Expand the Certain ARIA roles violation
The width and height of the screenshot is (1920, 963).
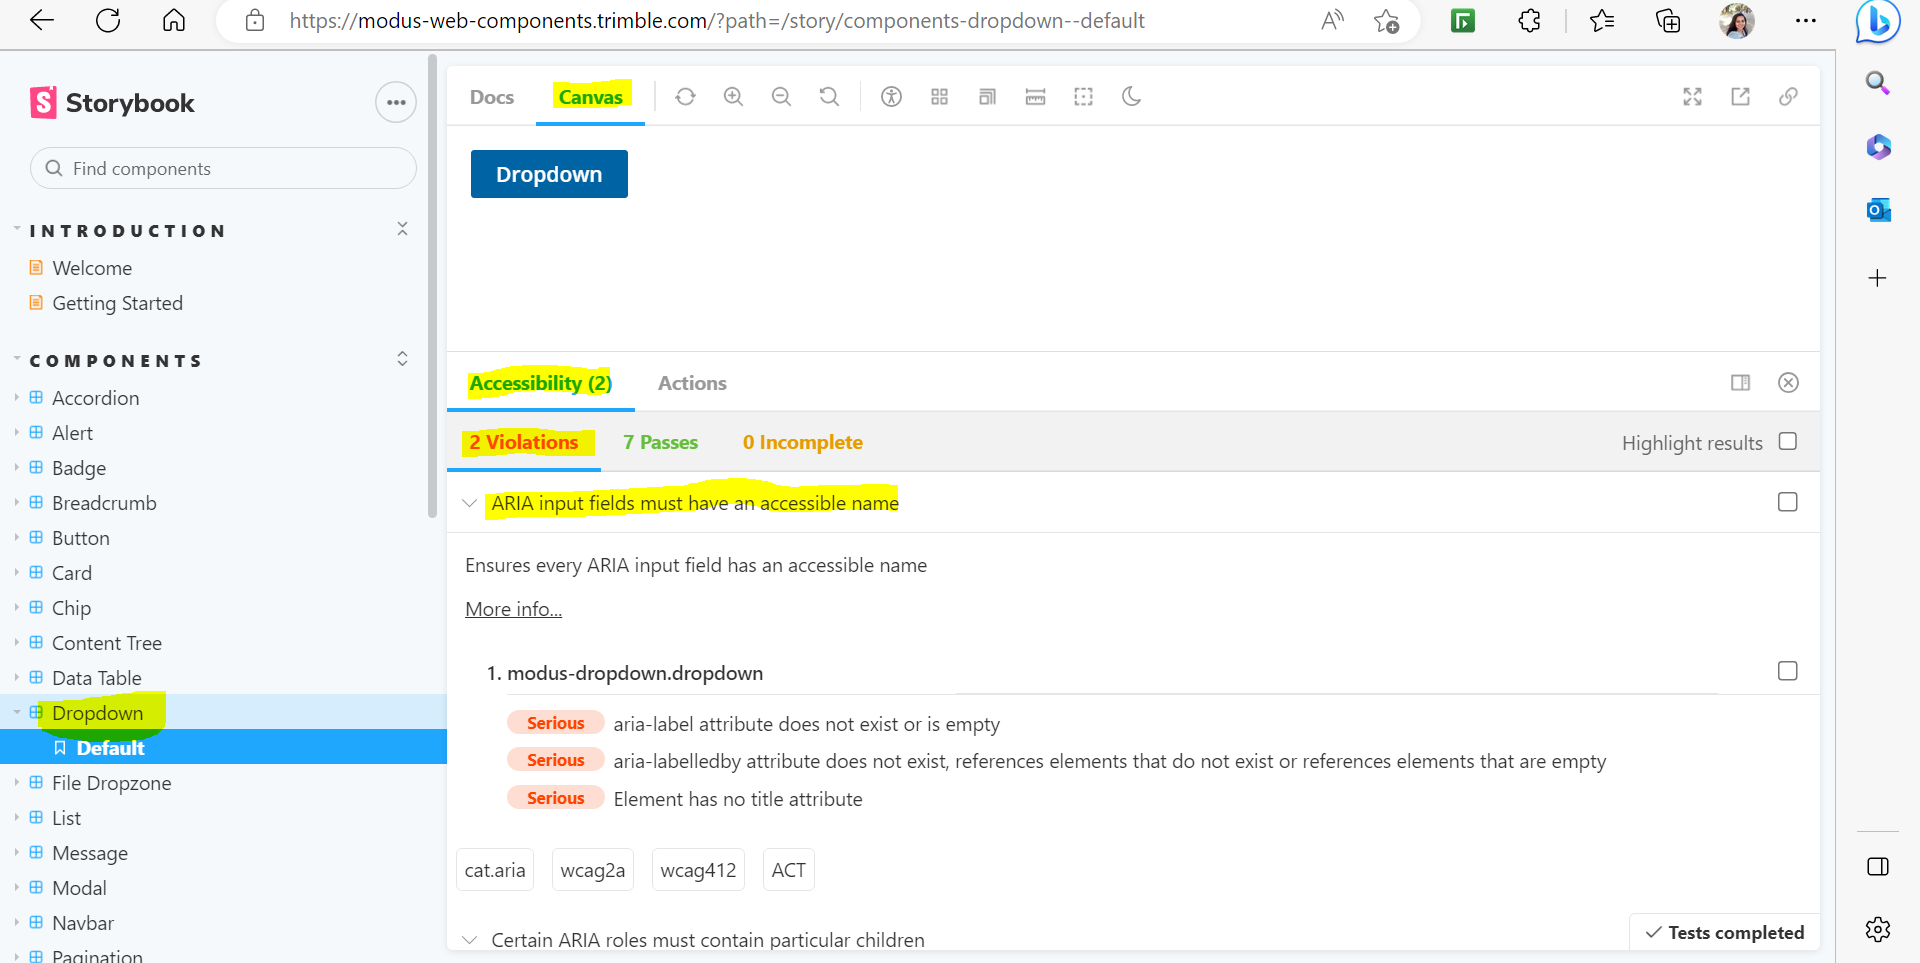470,939
